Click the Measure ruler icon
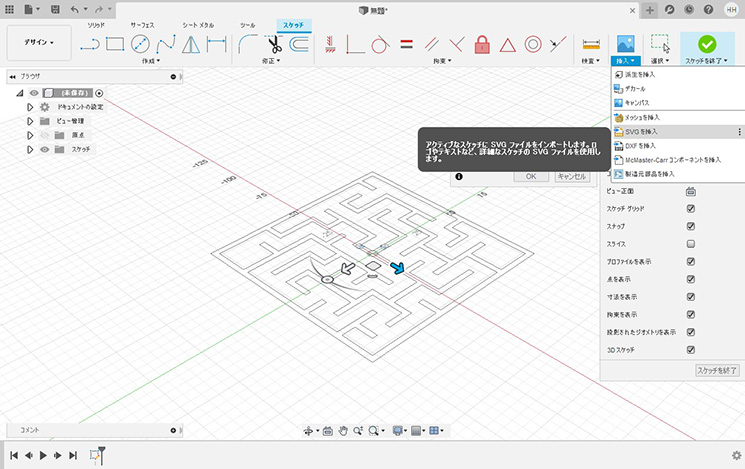745x469 pixels. pyautogui.click(x=591, y=44)
